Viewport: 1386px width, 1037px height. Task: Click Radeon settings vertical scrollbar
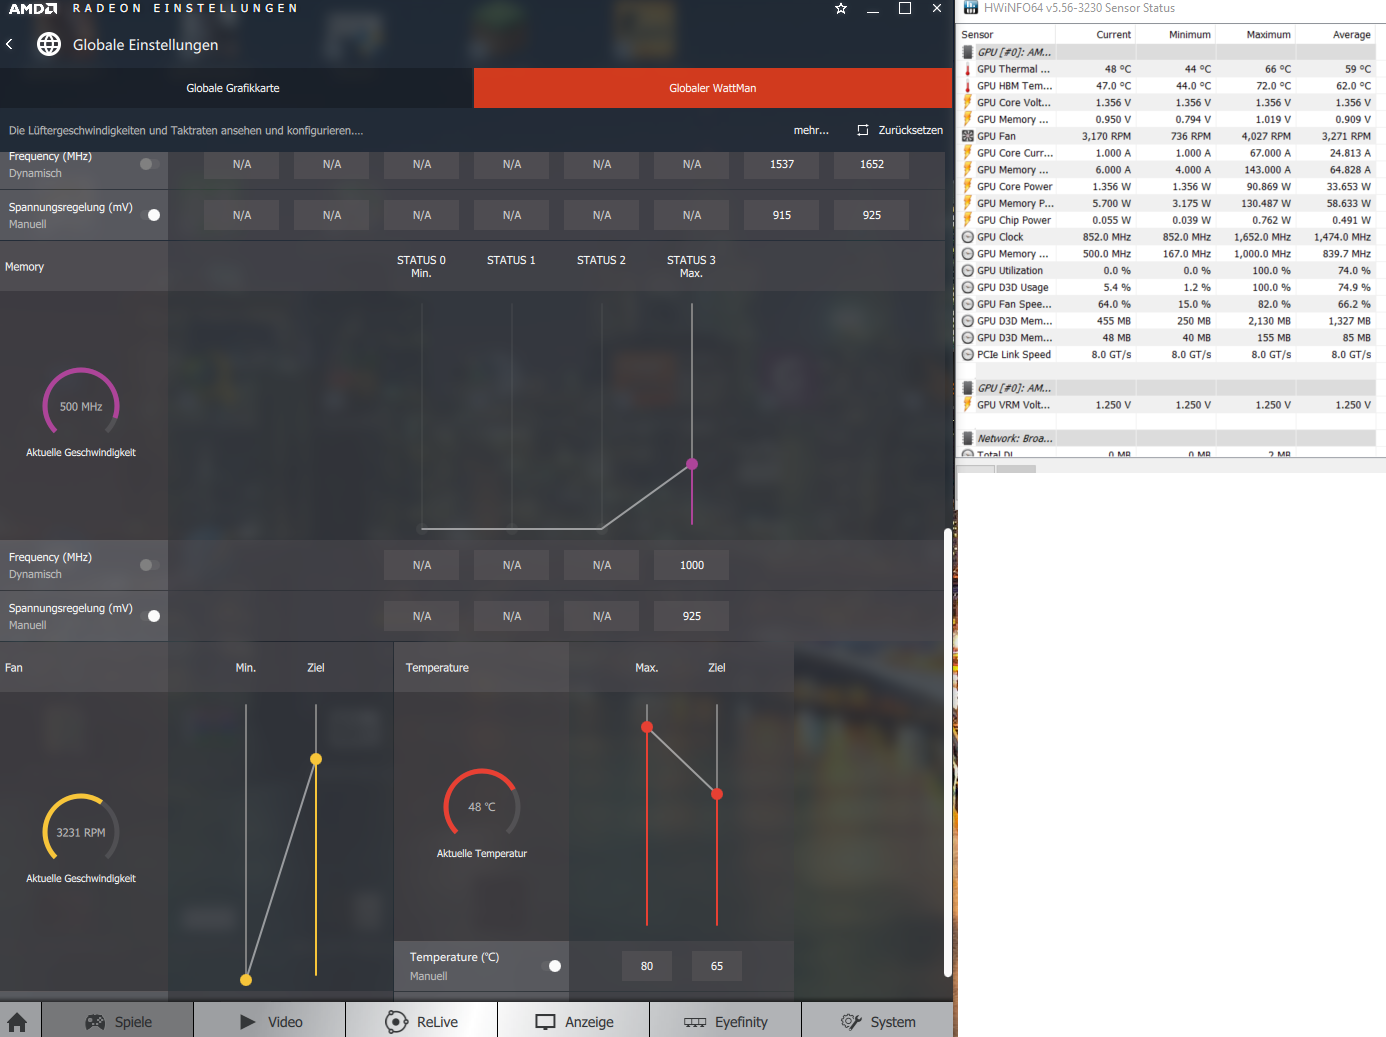tap(947, 753)
